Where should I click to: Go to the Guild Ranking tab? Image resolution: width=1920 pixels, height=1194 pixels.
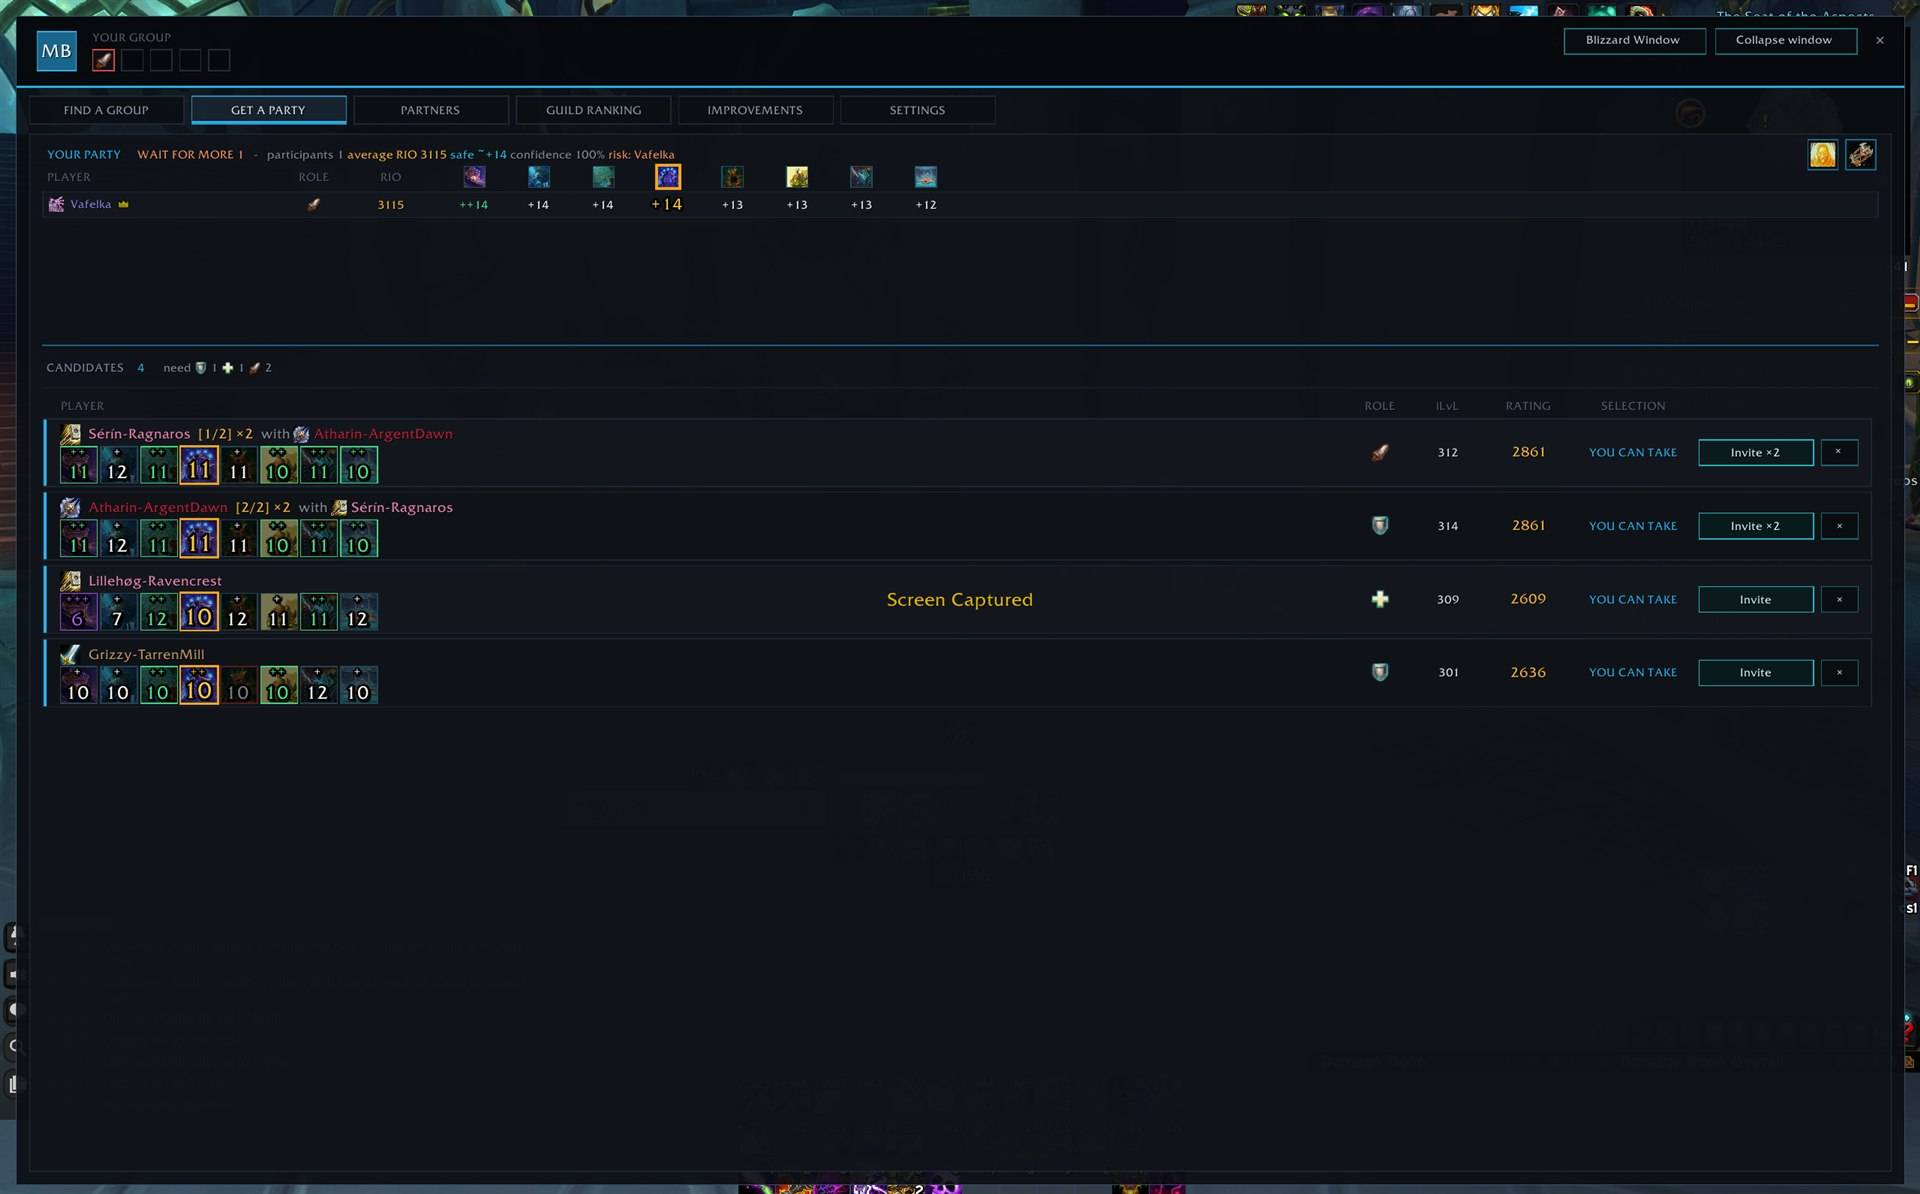[x=593, y=110]
